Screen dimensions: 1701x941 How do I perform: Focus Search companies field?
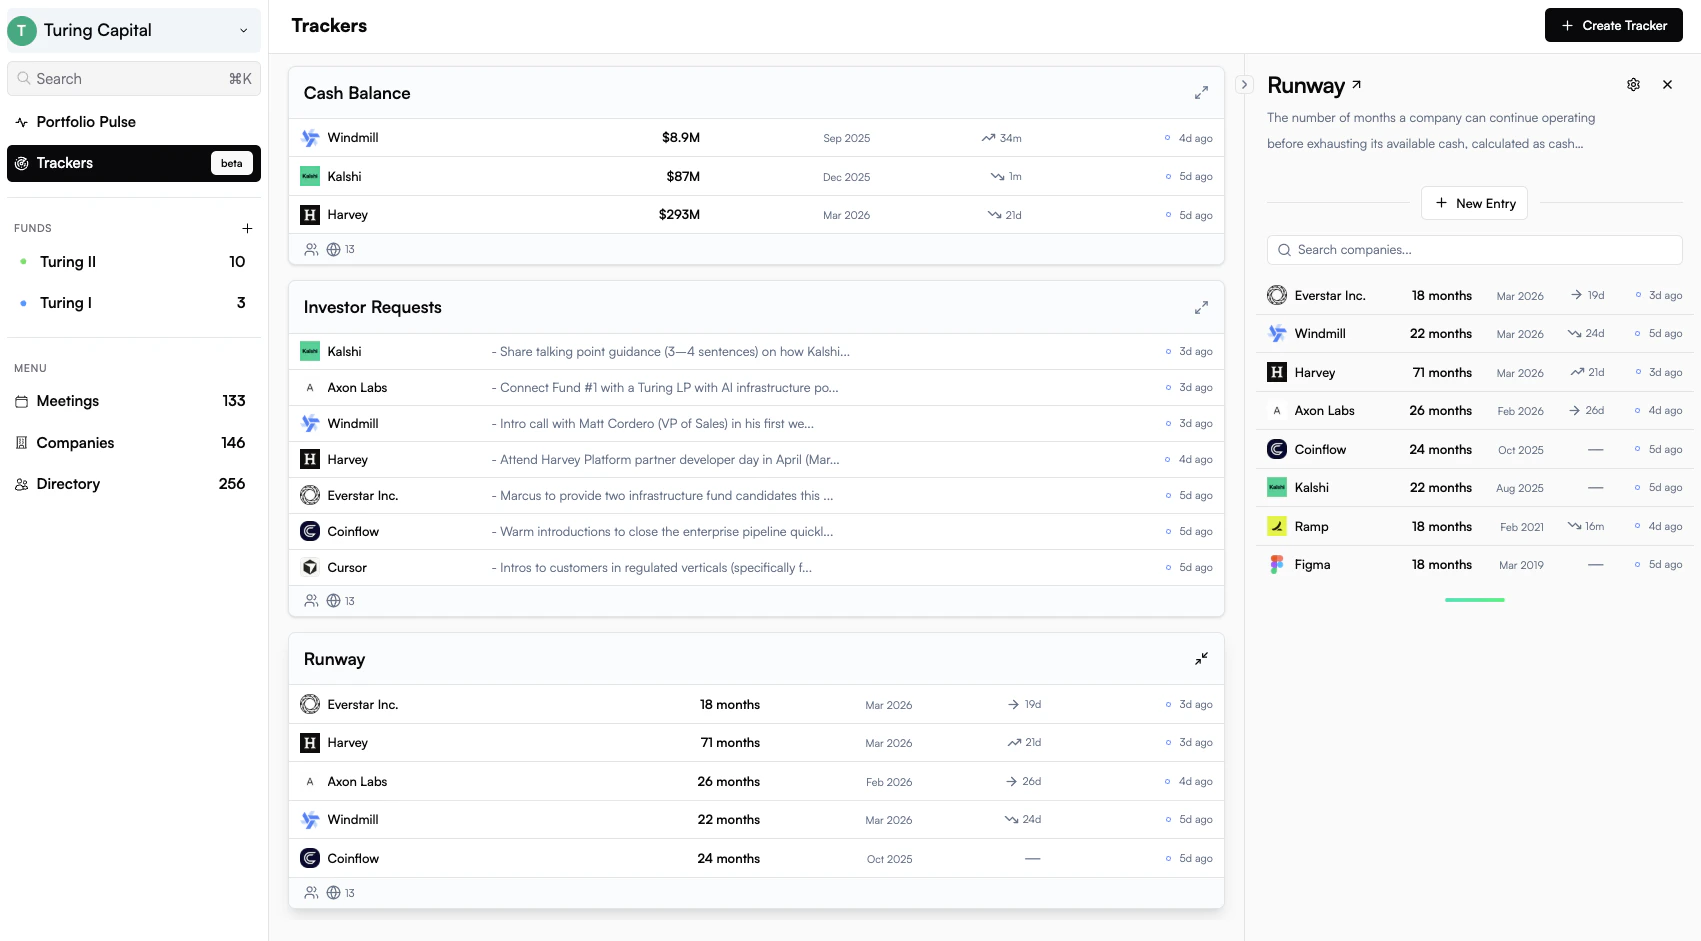[1475, 250]
